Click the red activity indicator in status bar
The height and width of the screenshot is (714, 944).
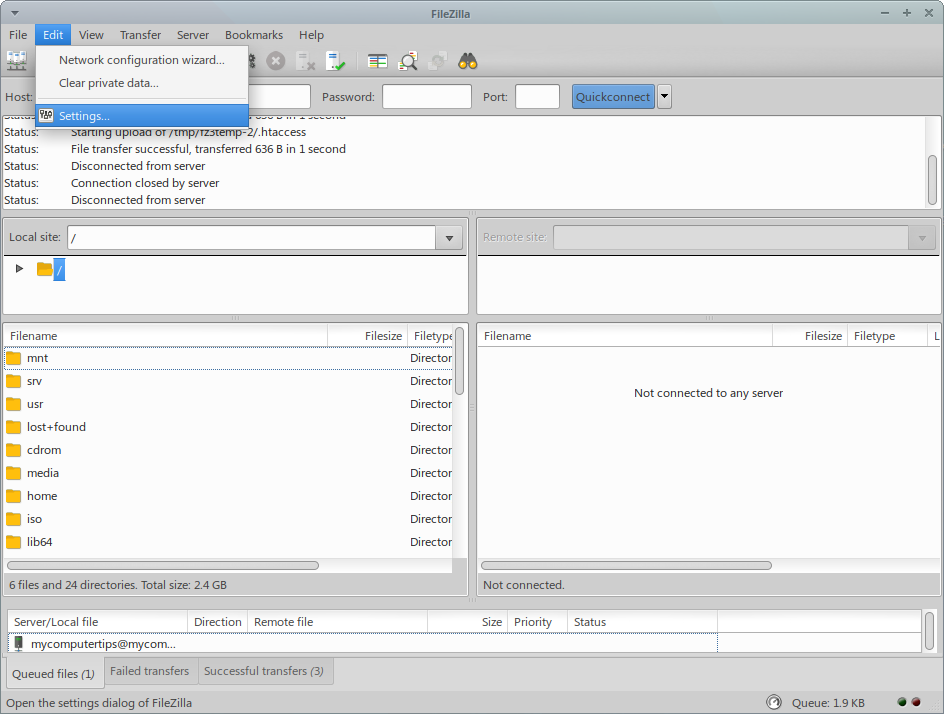tap(916, 702)
